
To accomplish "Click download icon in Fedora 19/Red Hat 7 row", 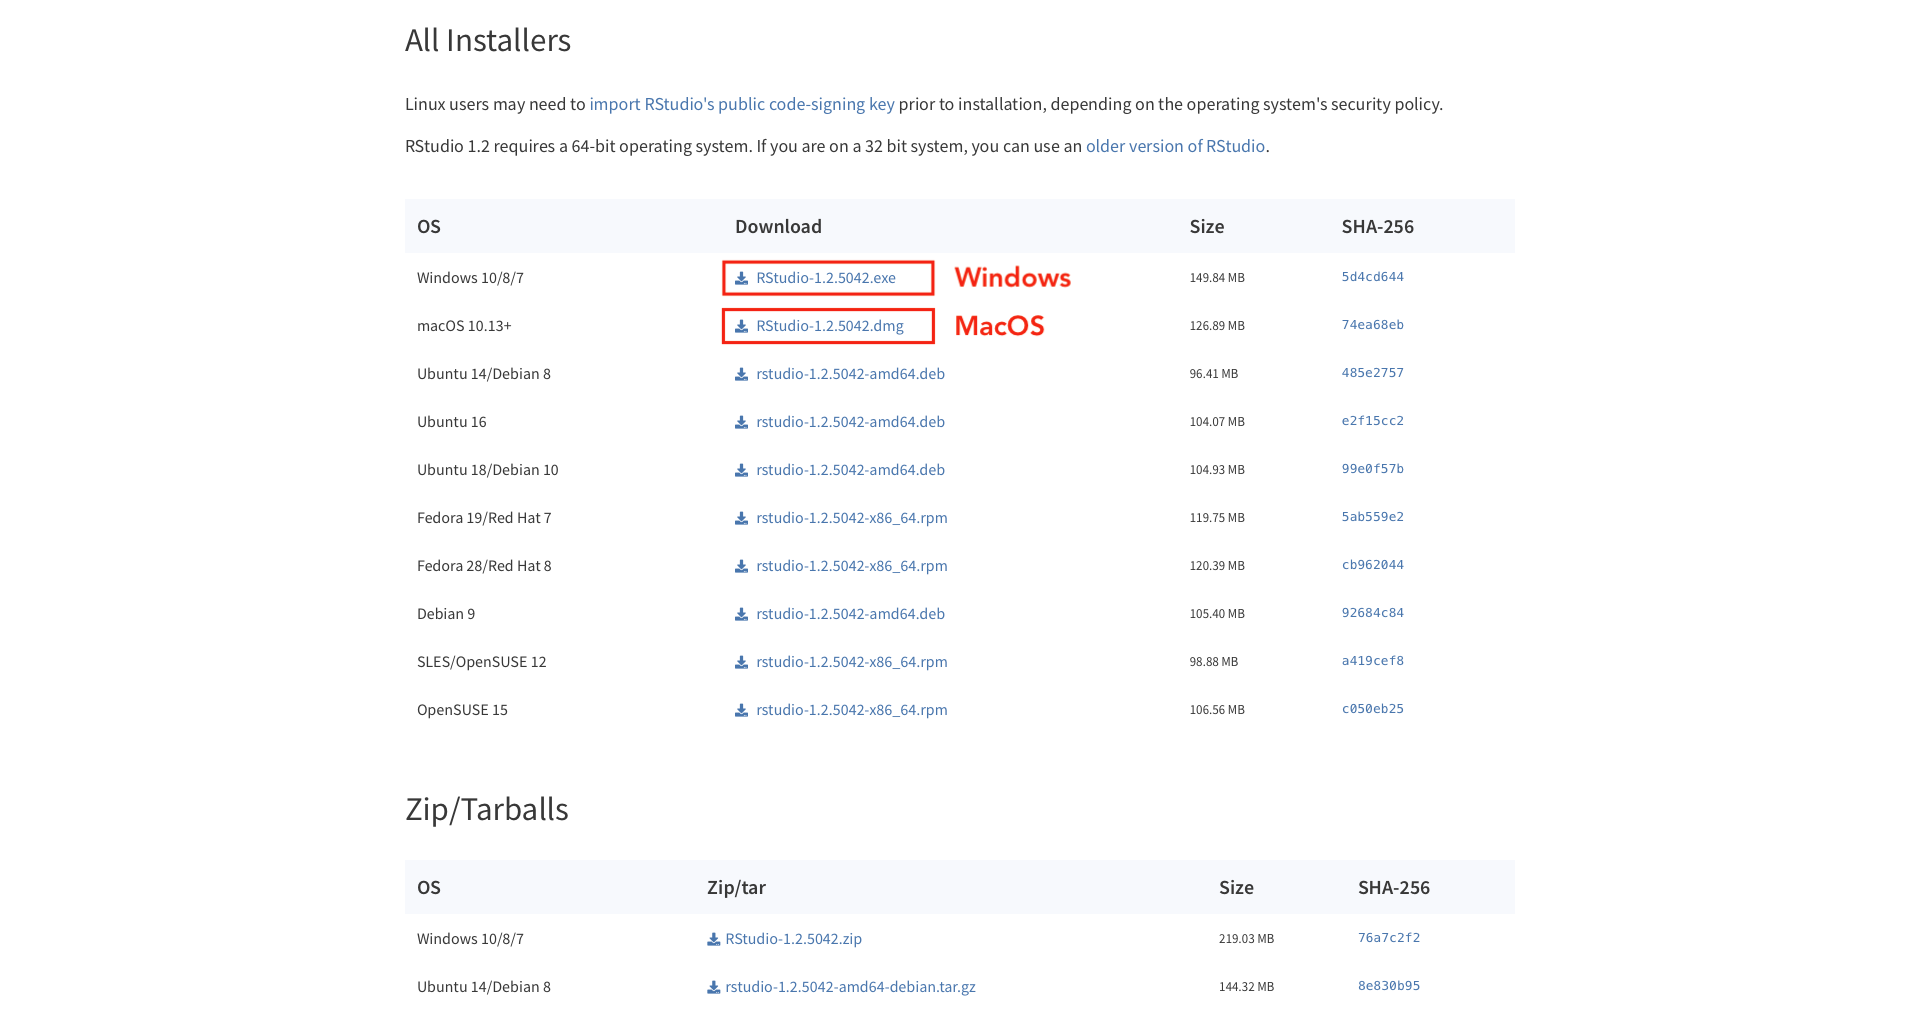I will coord(741,518).
